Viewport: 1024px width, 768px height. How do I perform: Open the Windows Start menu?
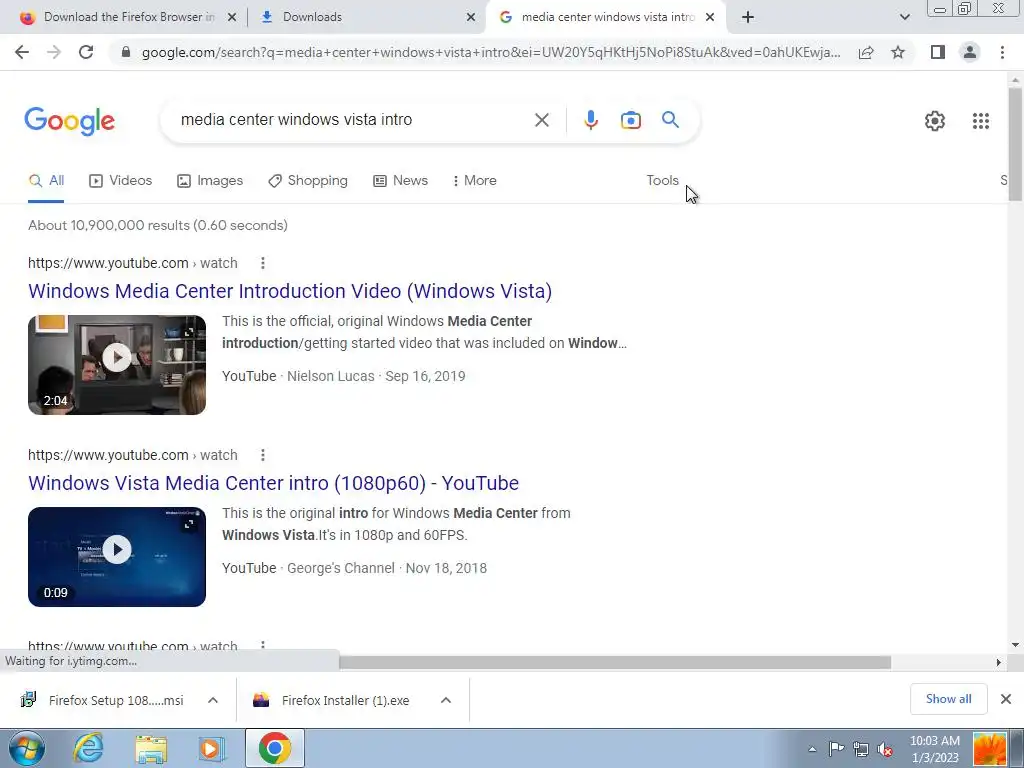pos(27,748)
